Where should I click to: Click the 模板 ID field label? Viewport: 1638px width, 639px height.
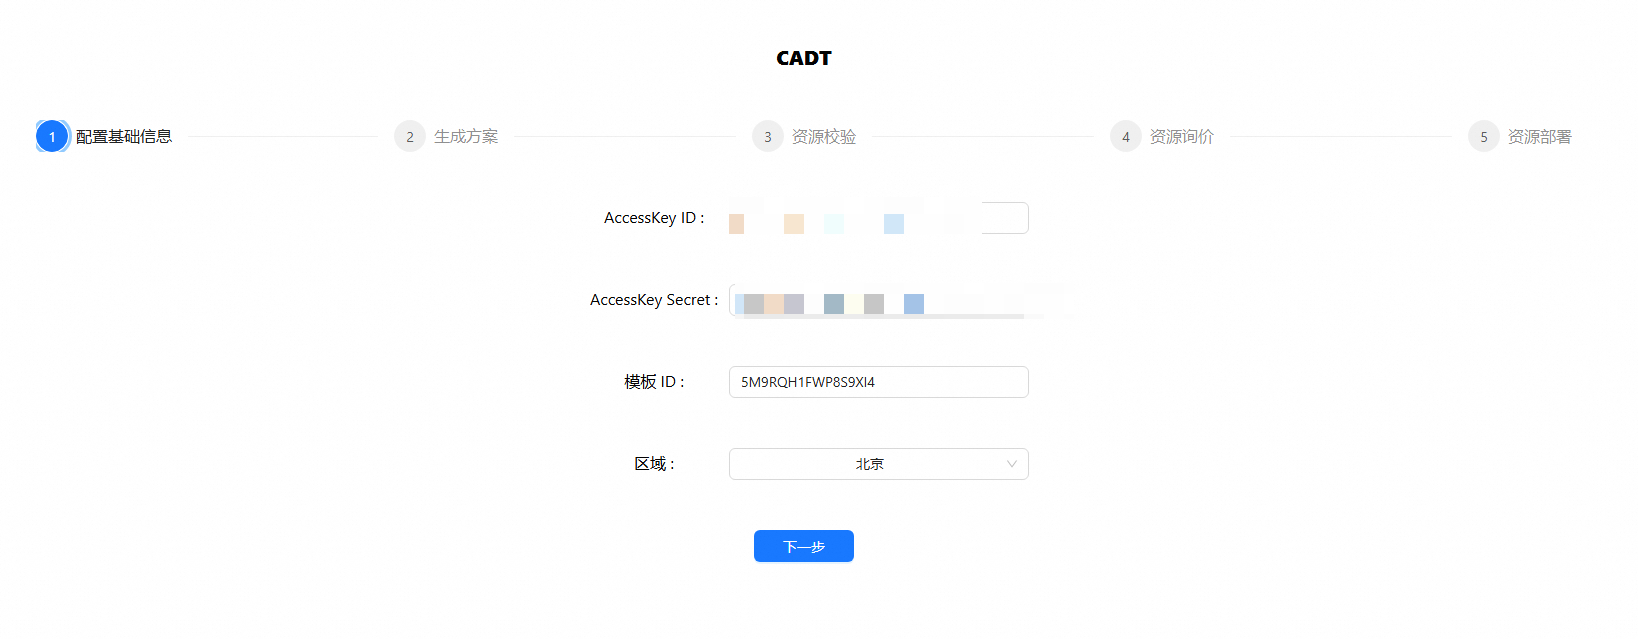pos(654,382)
